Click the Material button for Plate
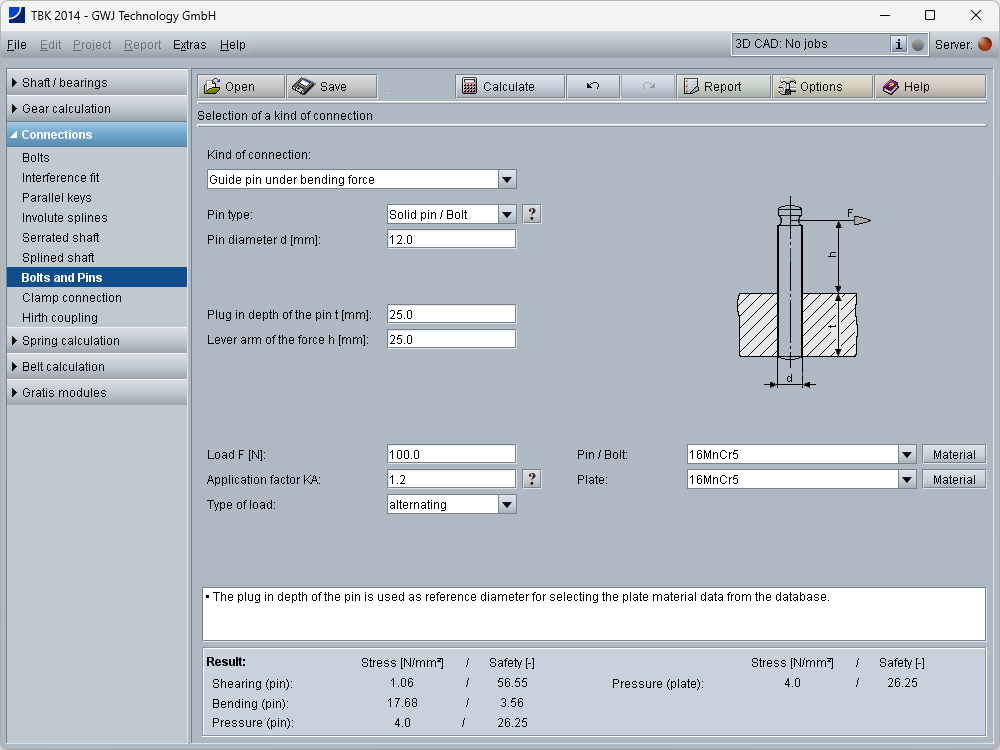Image resolution: width=1000 pixels, height=750 pixels. coord(953,480)
